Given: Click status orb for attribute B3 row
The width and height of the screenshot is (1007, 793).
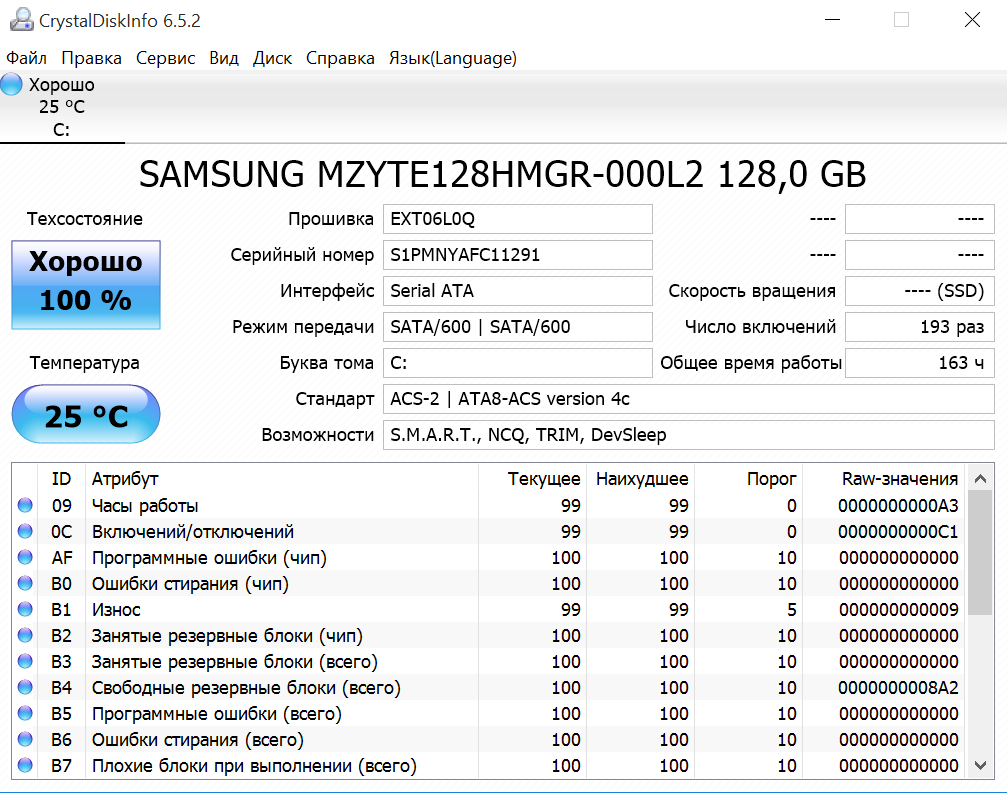Looking at the screenshot, I should 25,661.
